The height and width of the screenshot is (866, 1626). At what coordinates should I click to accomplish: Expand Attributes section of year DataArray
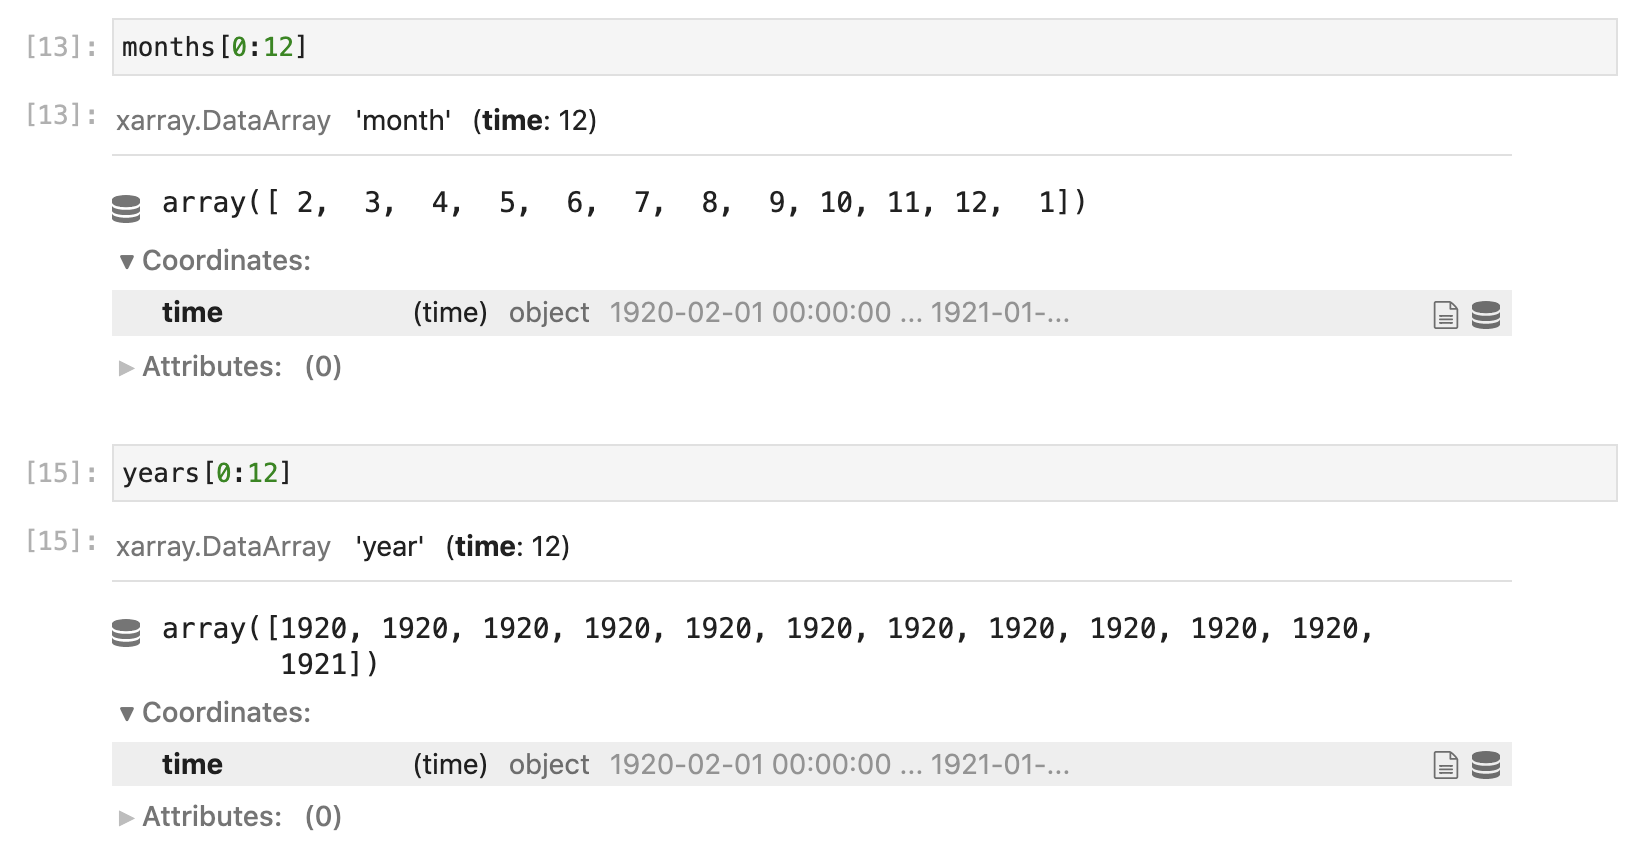tap(230, 817)
